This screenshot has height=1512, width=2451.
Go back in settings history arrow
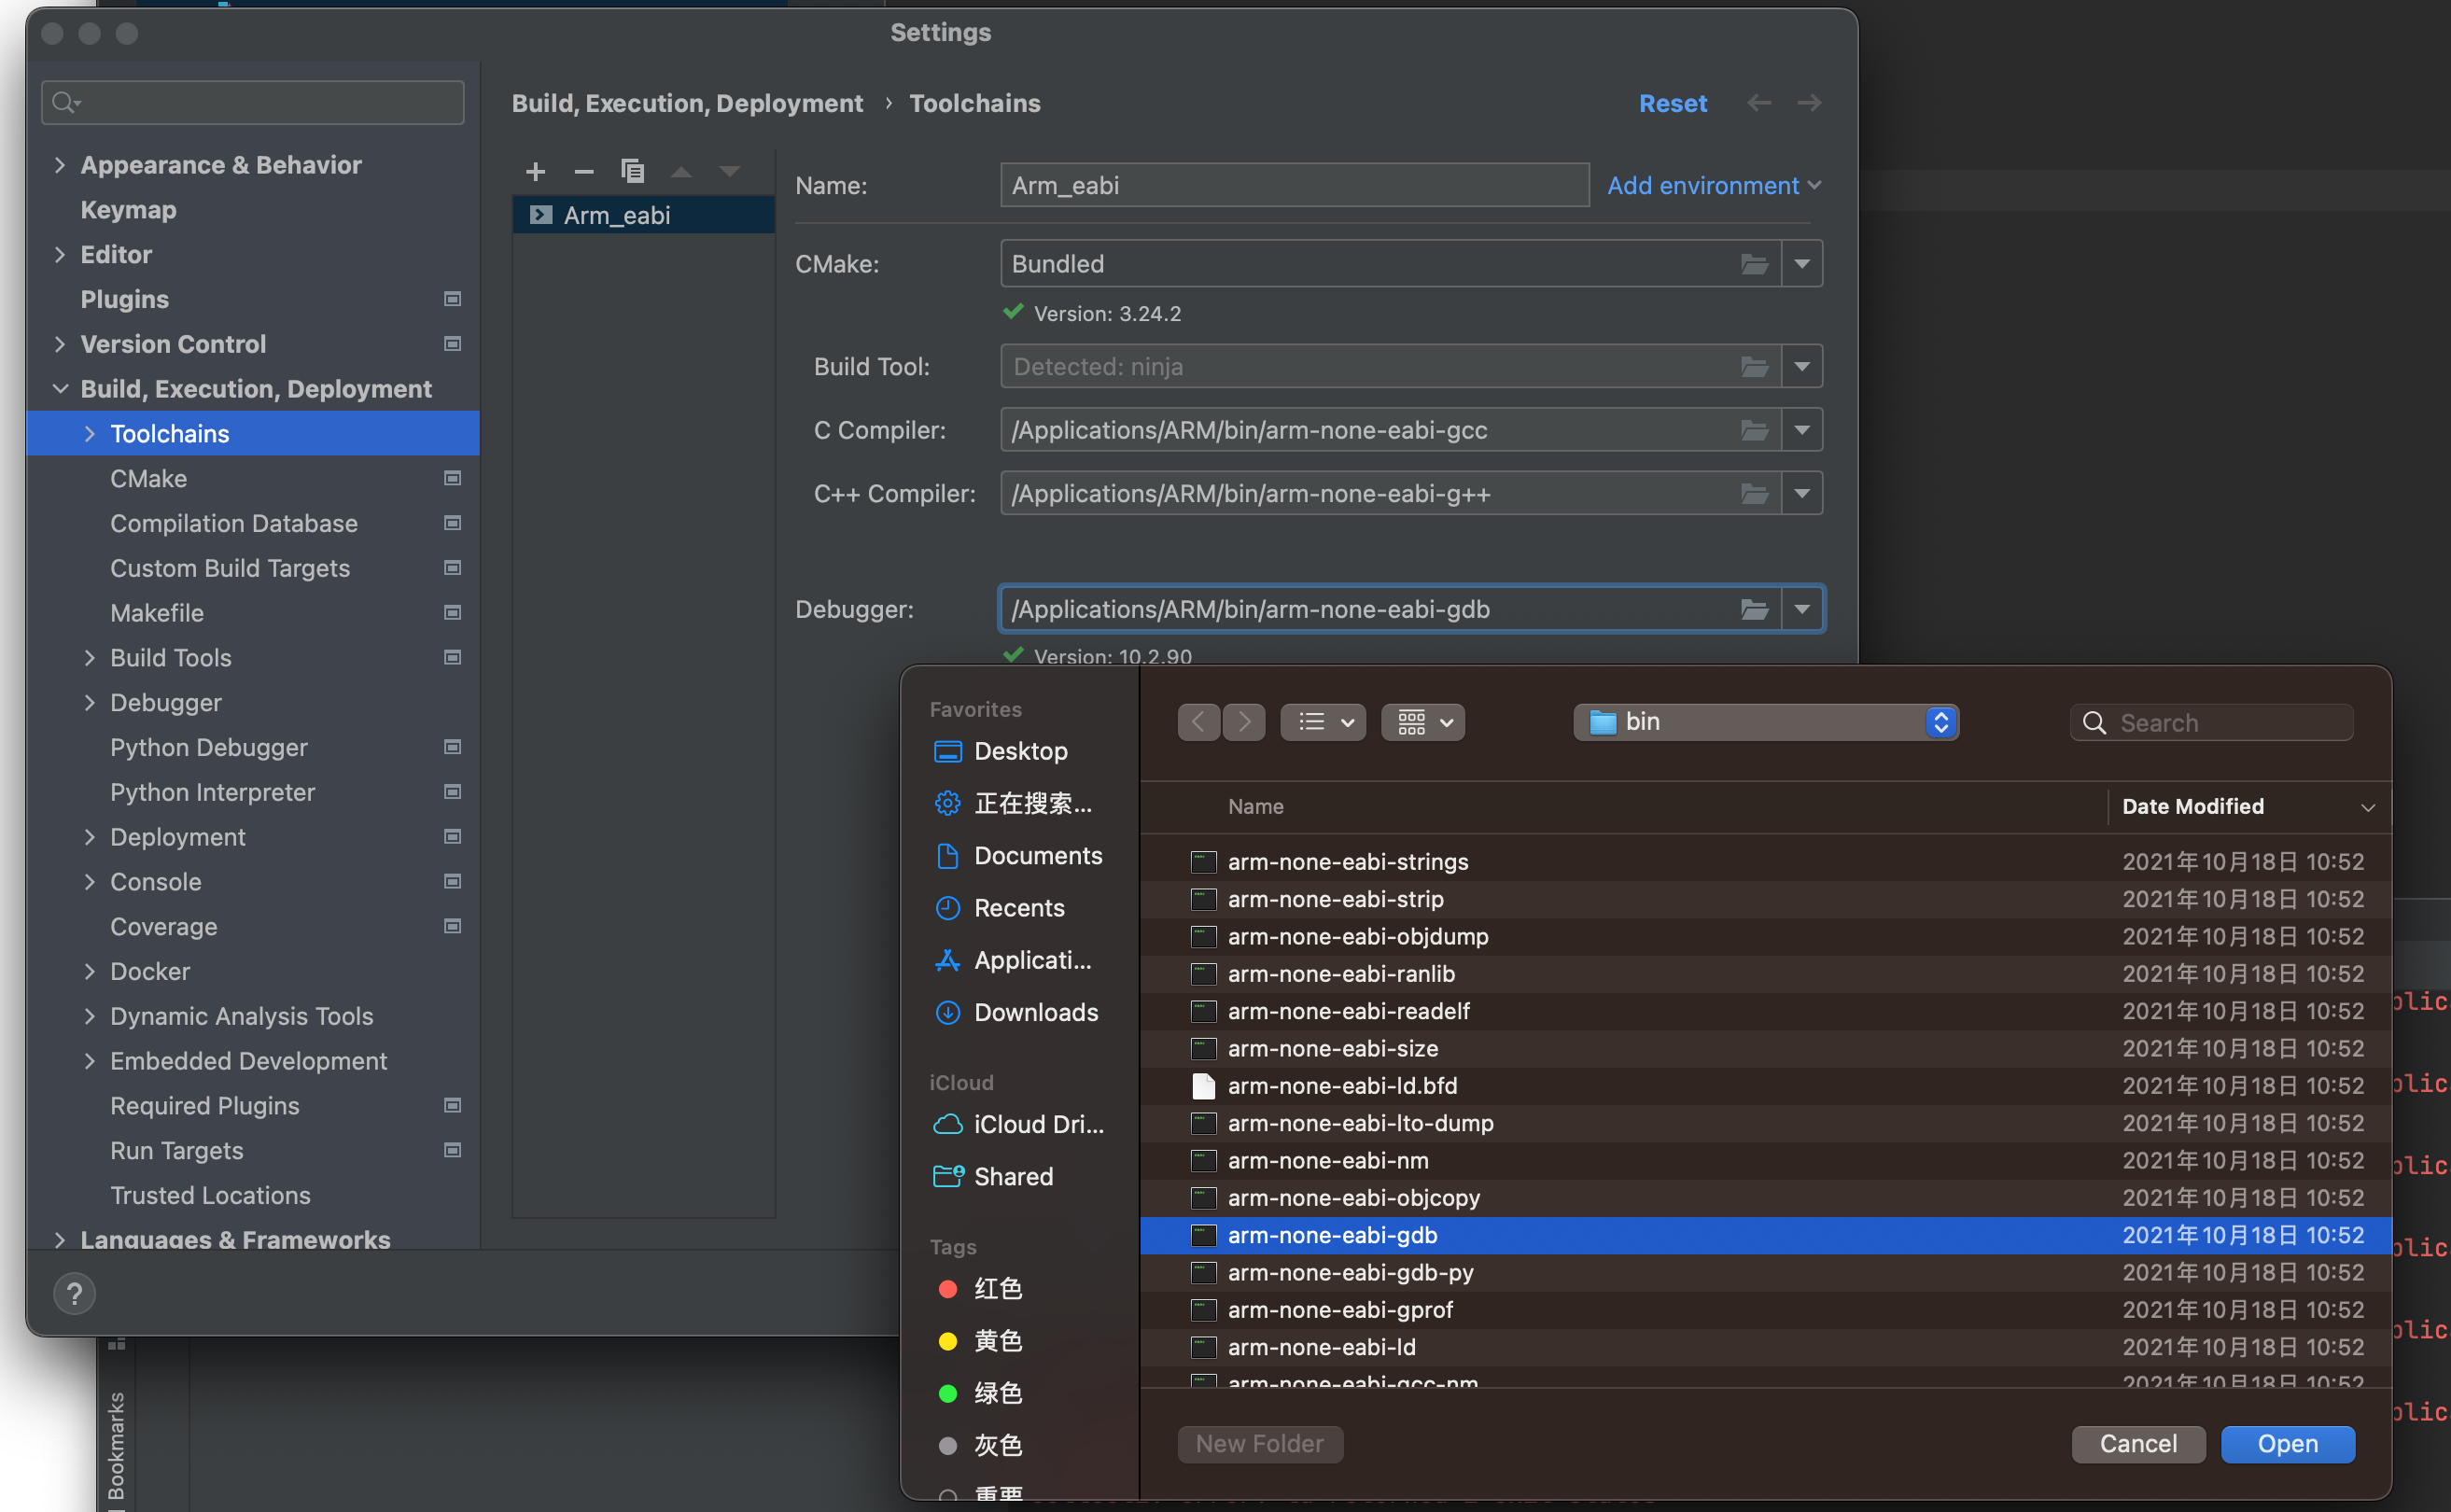pyautogui.click(x=1759, y=103)
